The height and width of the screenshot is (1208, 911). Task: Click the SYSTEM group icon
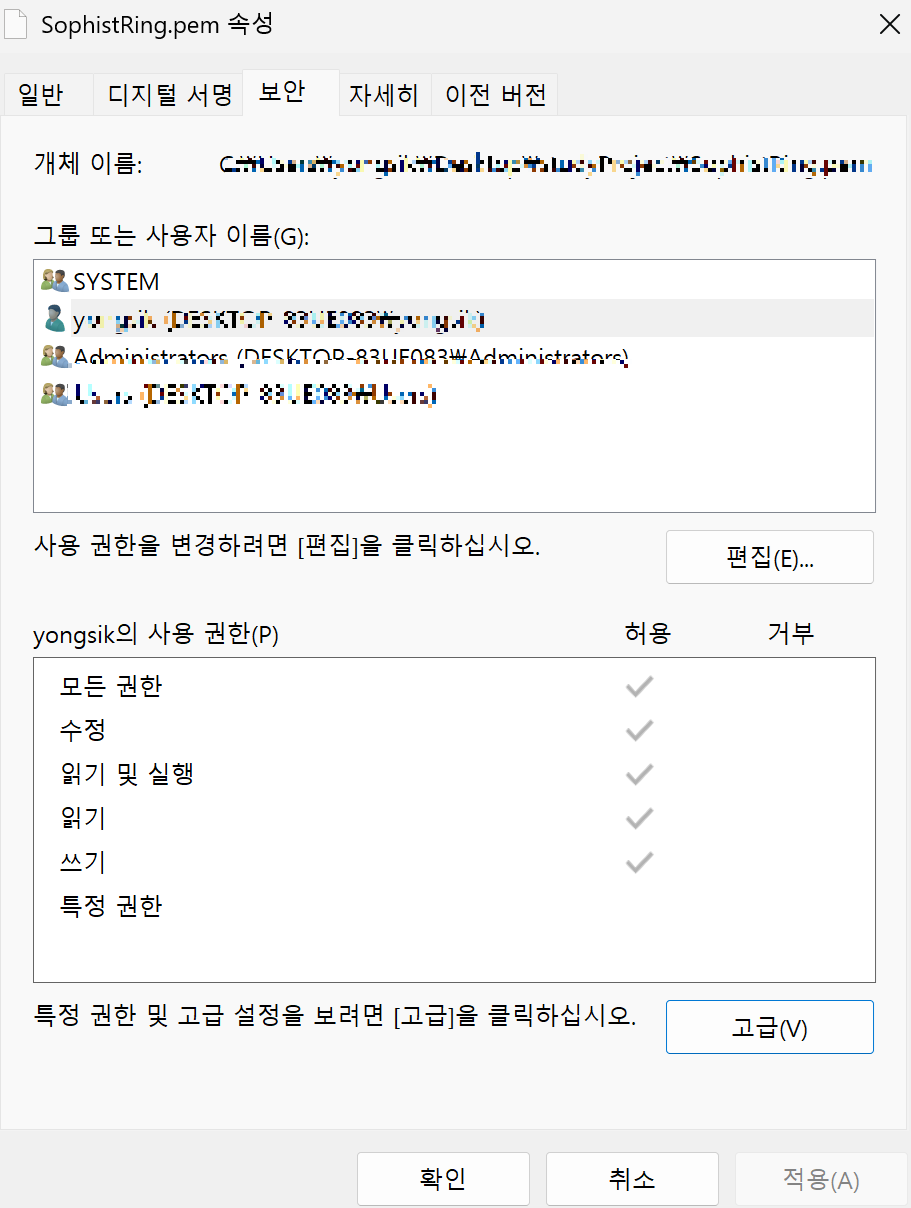[54, 281]
